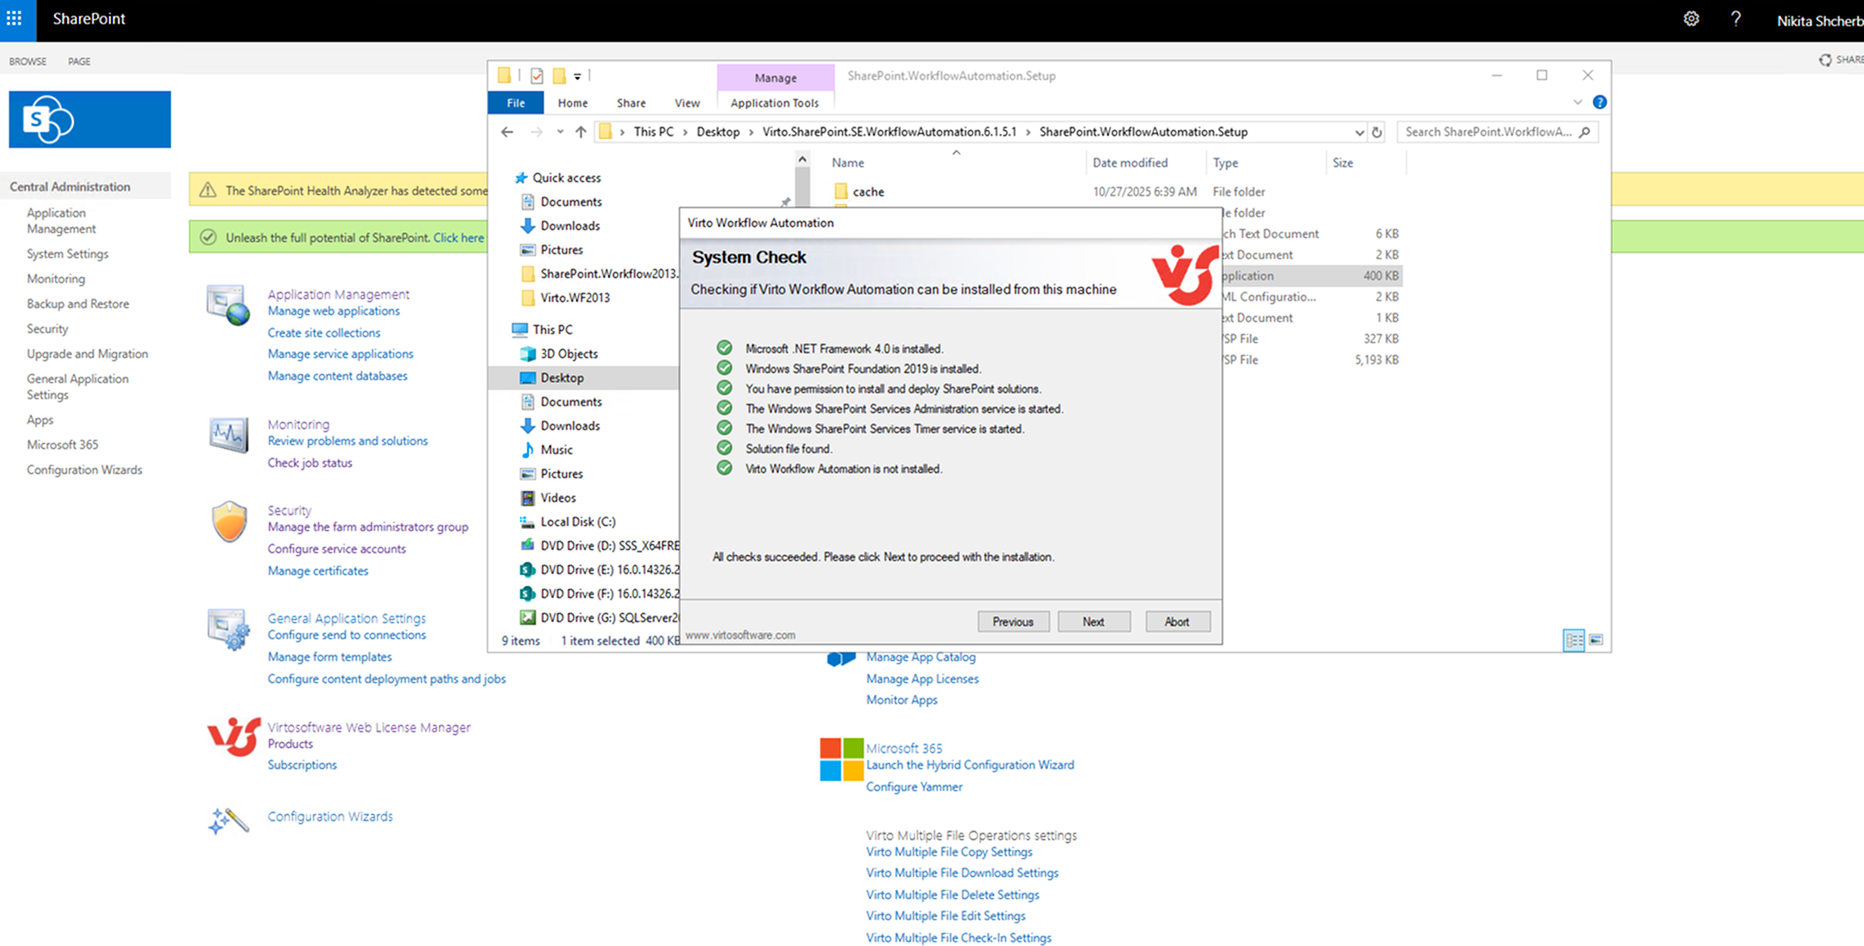The width and height of the screenshot is (1864, 946).
Task: Click the SharePoint.WorkflowA search box
Action: 1490,131
